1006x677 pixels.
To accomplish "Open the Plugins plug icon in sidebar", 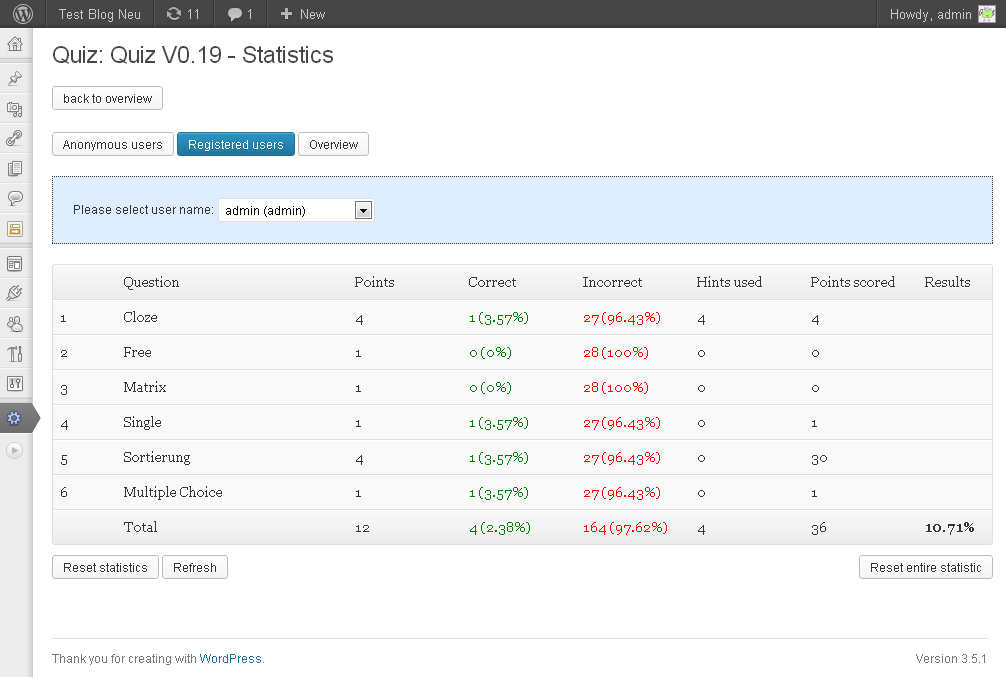I will (x=15, y=294).
